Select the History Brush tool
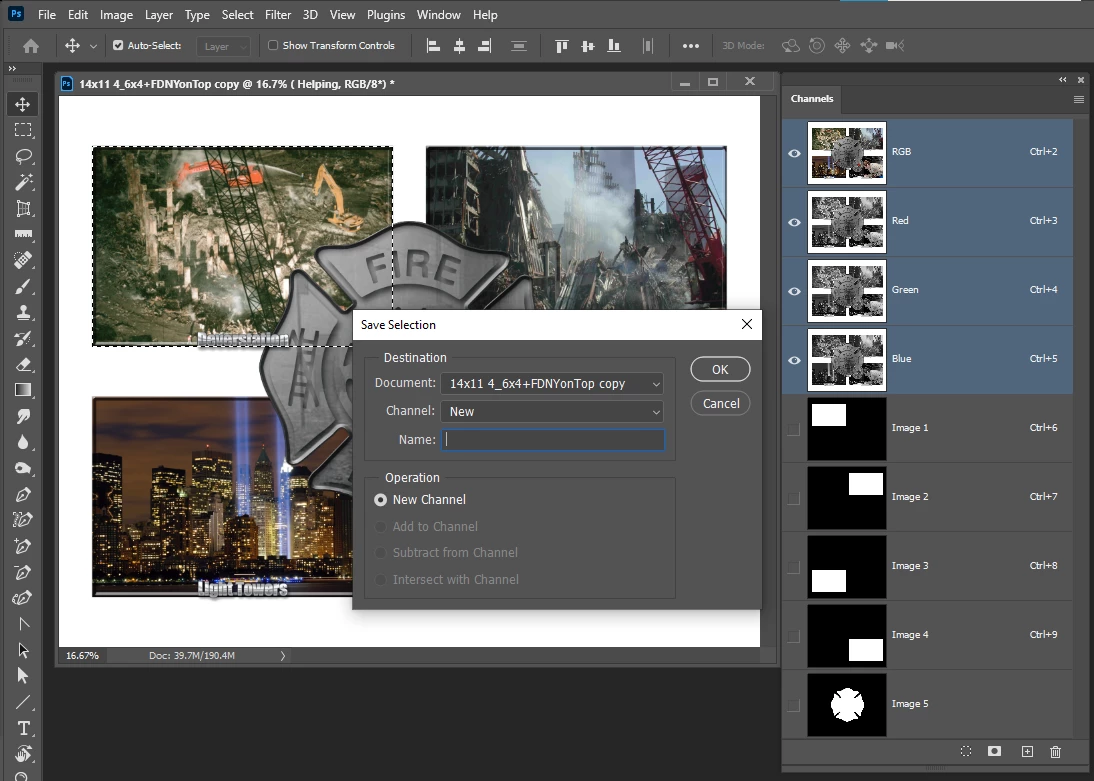 (x=22, y=339)
